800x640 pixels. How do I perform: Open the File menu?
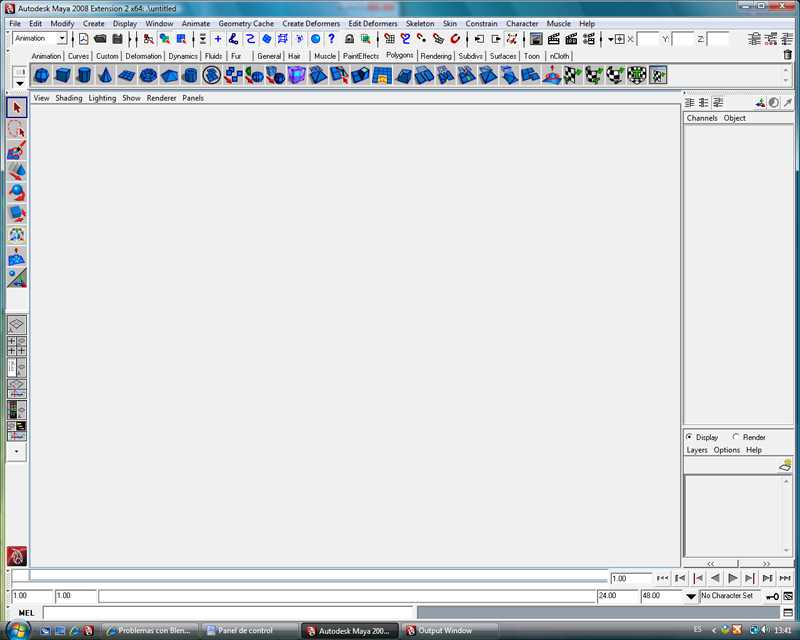tap(15, 23)
